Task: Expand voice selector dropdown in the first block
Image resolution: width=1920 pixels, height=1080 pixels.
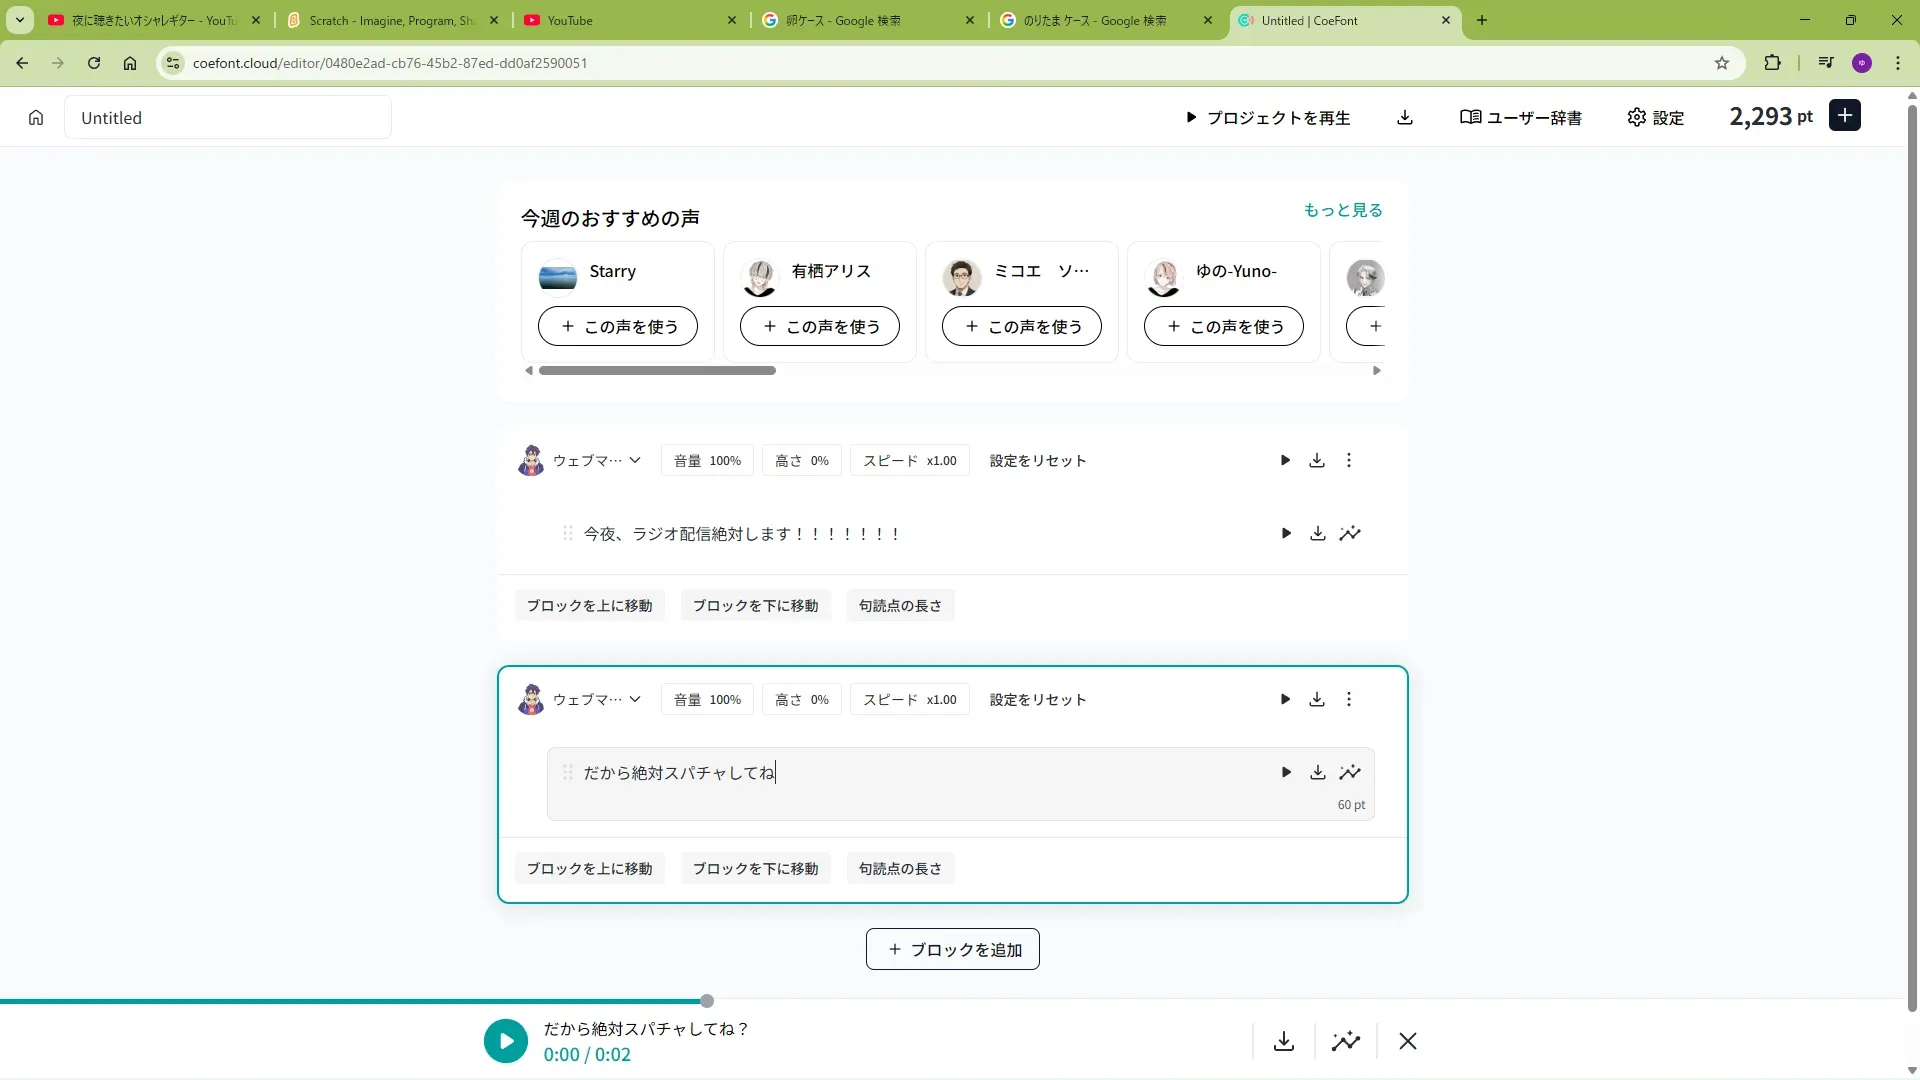Action: (635, 461)
